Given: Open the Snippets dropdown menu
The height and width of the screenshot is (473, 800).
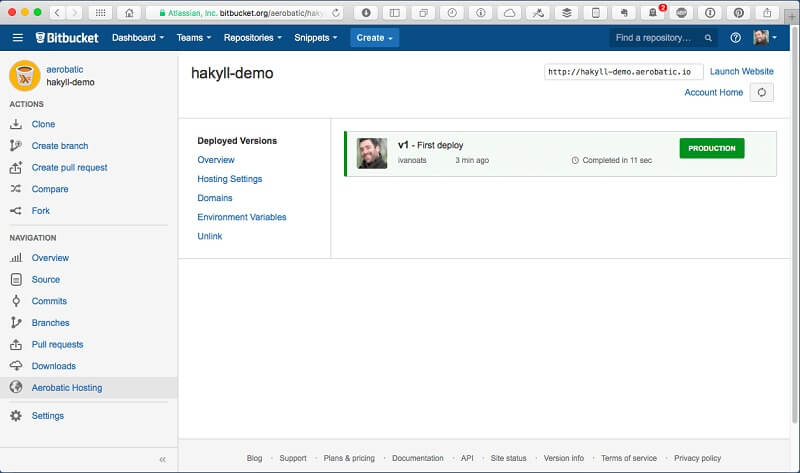Looking at the screenshot, I should click(x=315, y=38).
